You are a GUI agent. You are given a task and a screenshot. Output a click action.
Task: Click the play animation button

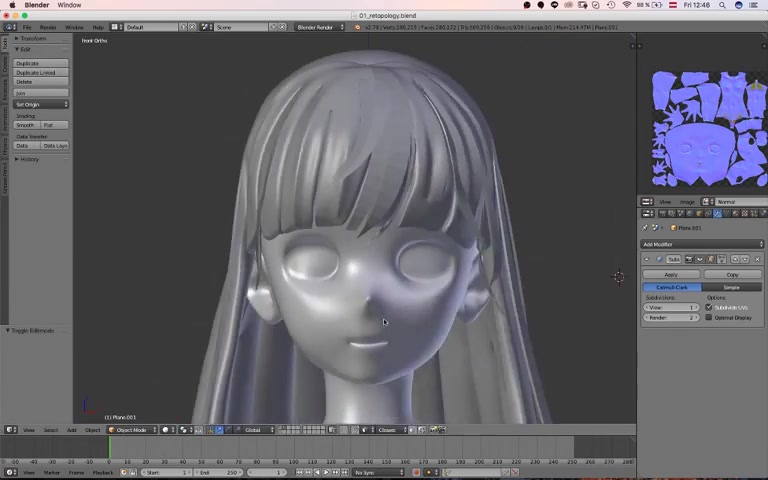[x=326, y=473]
